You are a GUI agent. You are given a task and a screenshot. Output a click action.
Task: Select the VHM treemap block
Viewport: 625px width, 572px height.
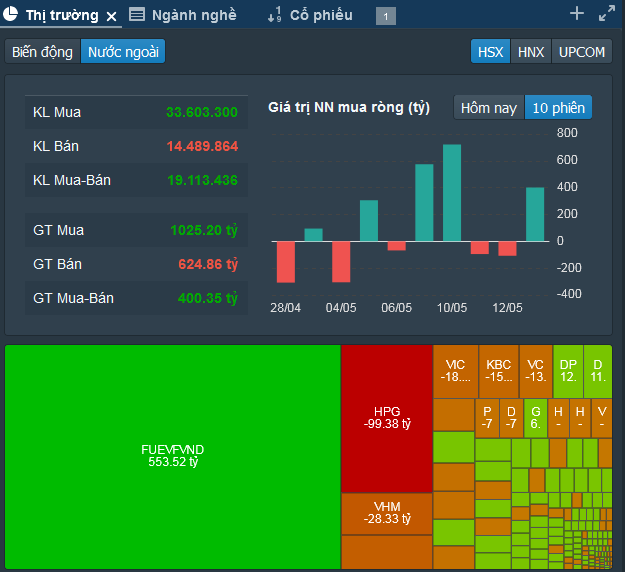(x=386, y=512)
